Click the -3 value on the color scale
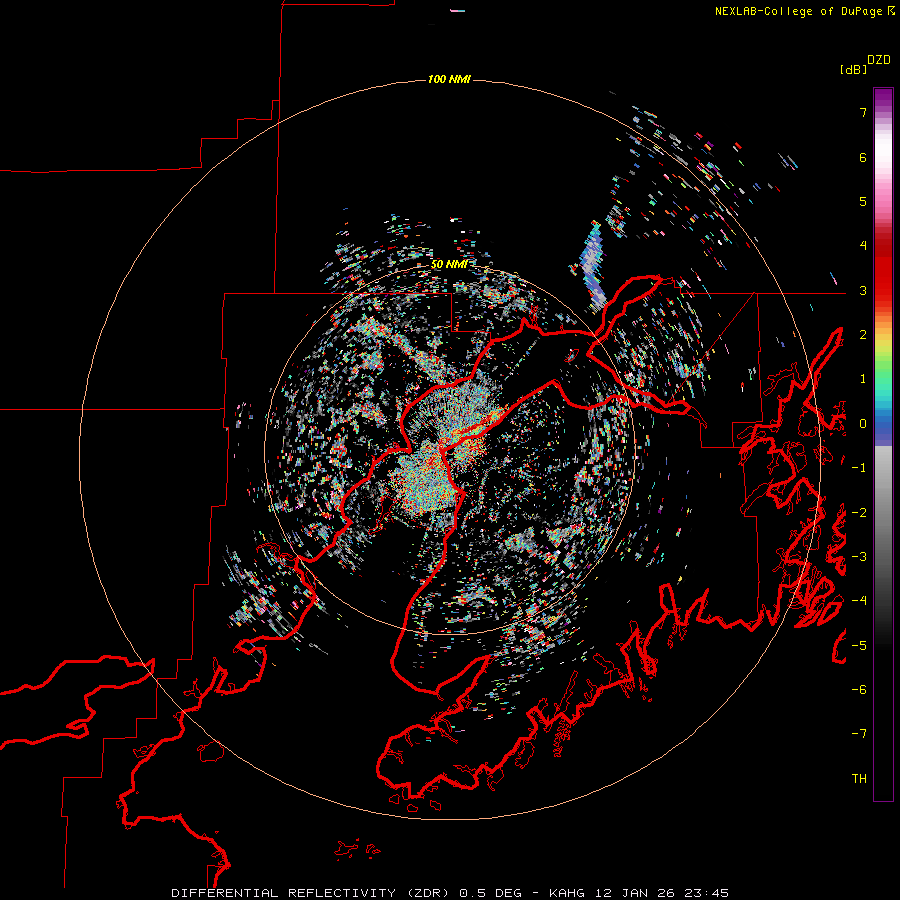Screen dimensions: 900x900 pos(859,557)
